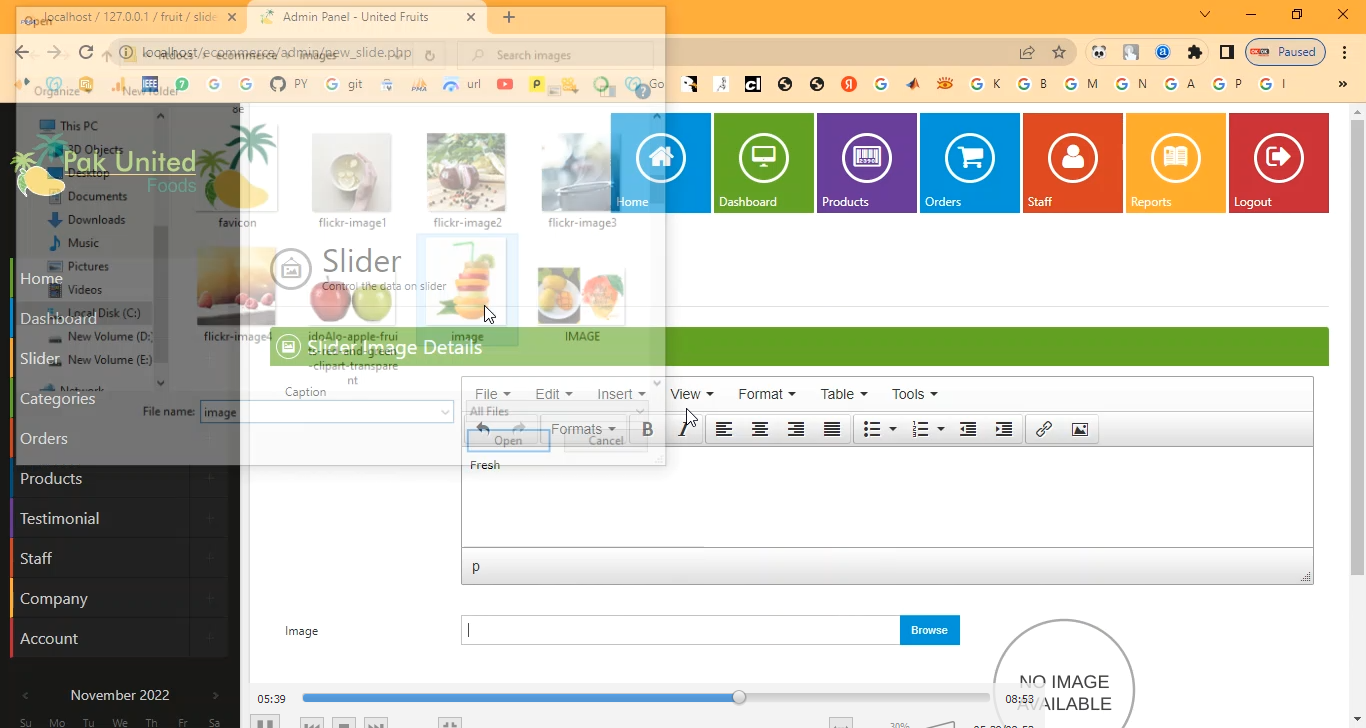Click inside editor text area with Fresh

[x=887, y=497]
